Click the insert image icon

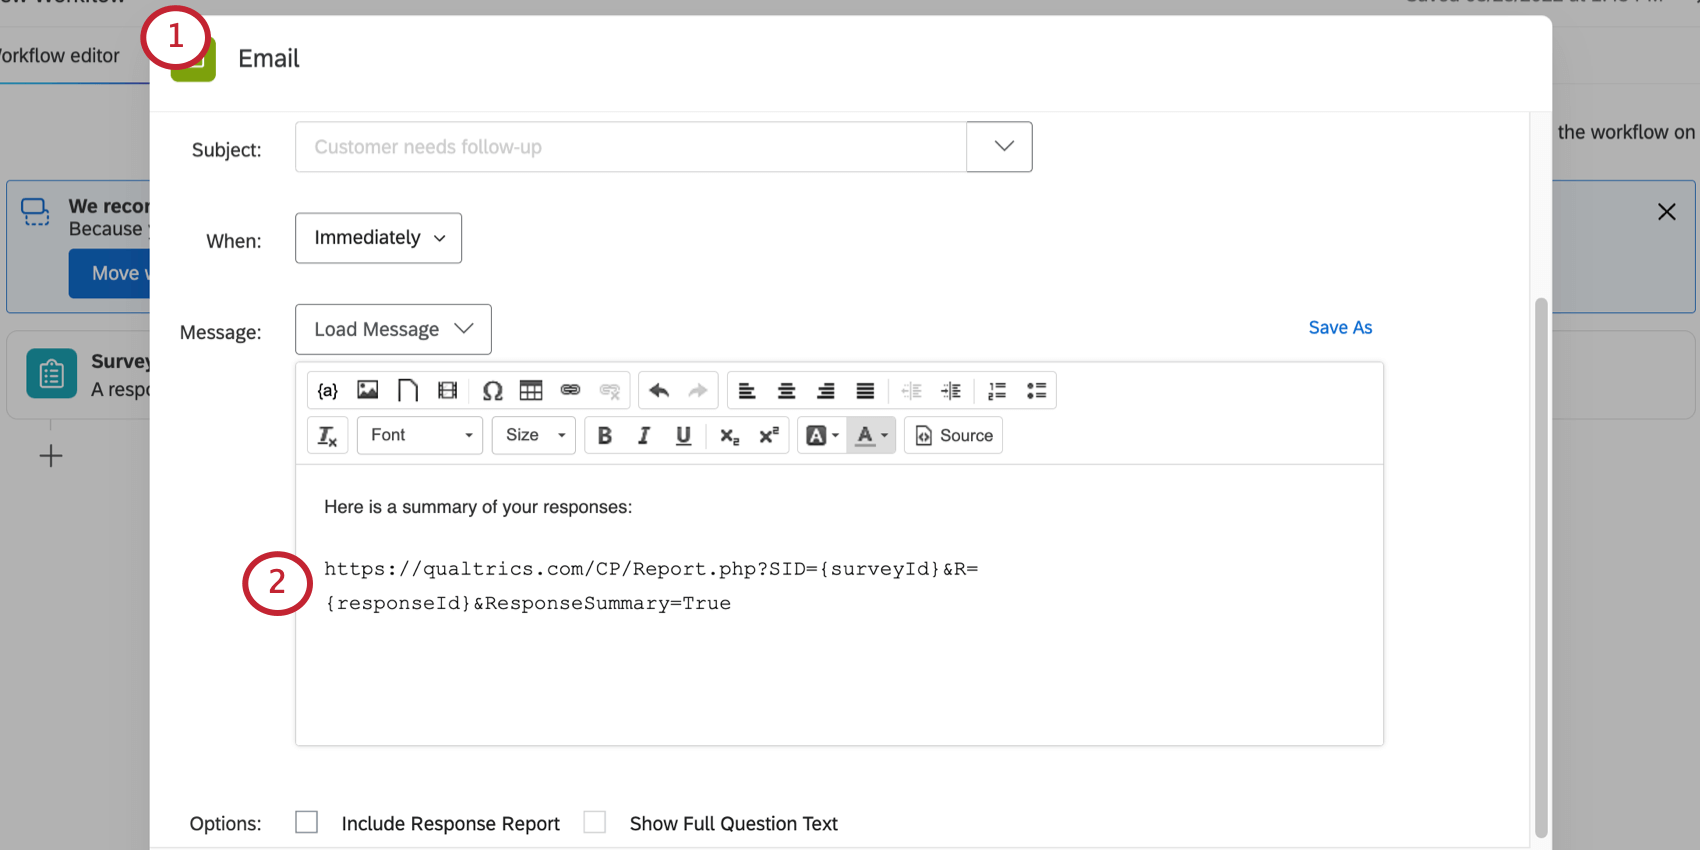tap(368, 391)
